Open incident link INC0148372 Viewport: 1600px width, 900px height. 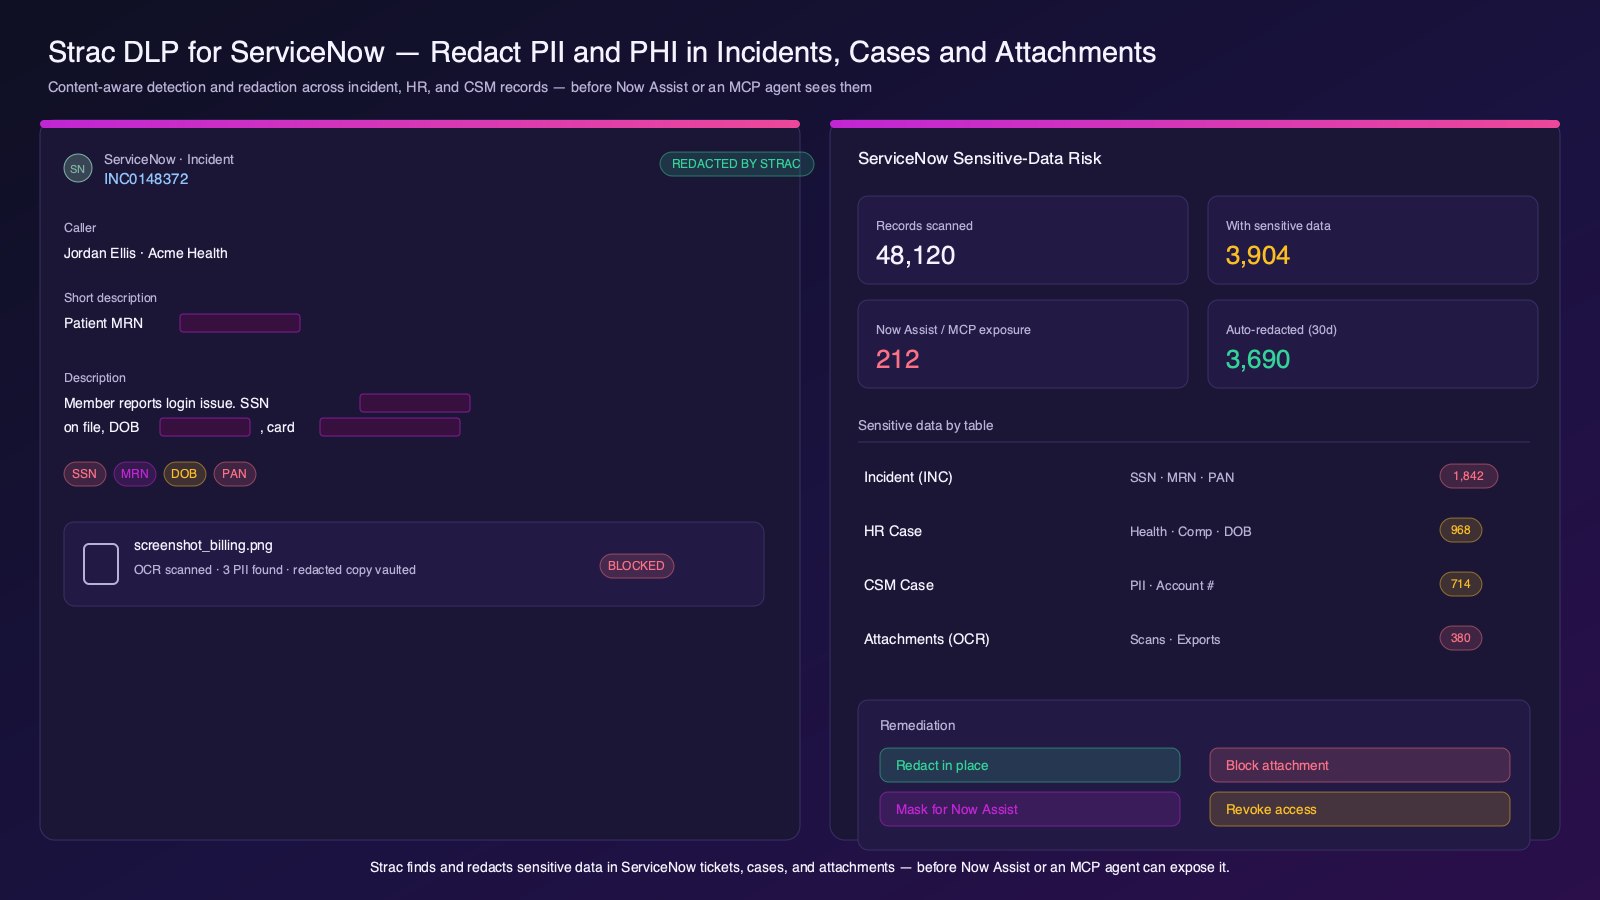[x=146, y=179]
